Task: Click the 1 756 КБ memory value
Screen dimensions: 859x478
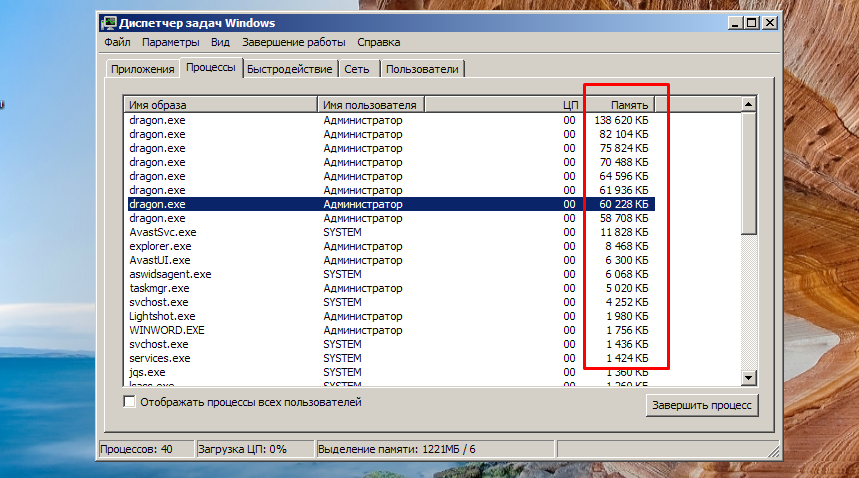Action: 627,330
